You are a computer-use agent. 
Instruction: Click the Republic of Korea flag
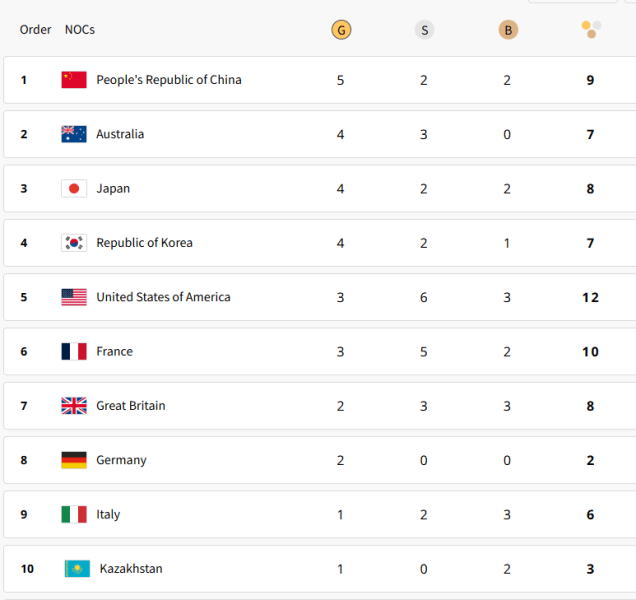74,243
